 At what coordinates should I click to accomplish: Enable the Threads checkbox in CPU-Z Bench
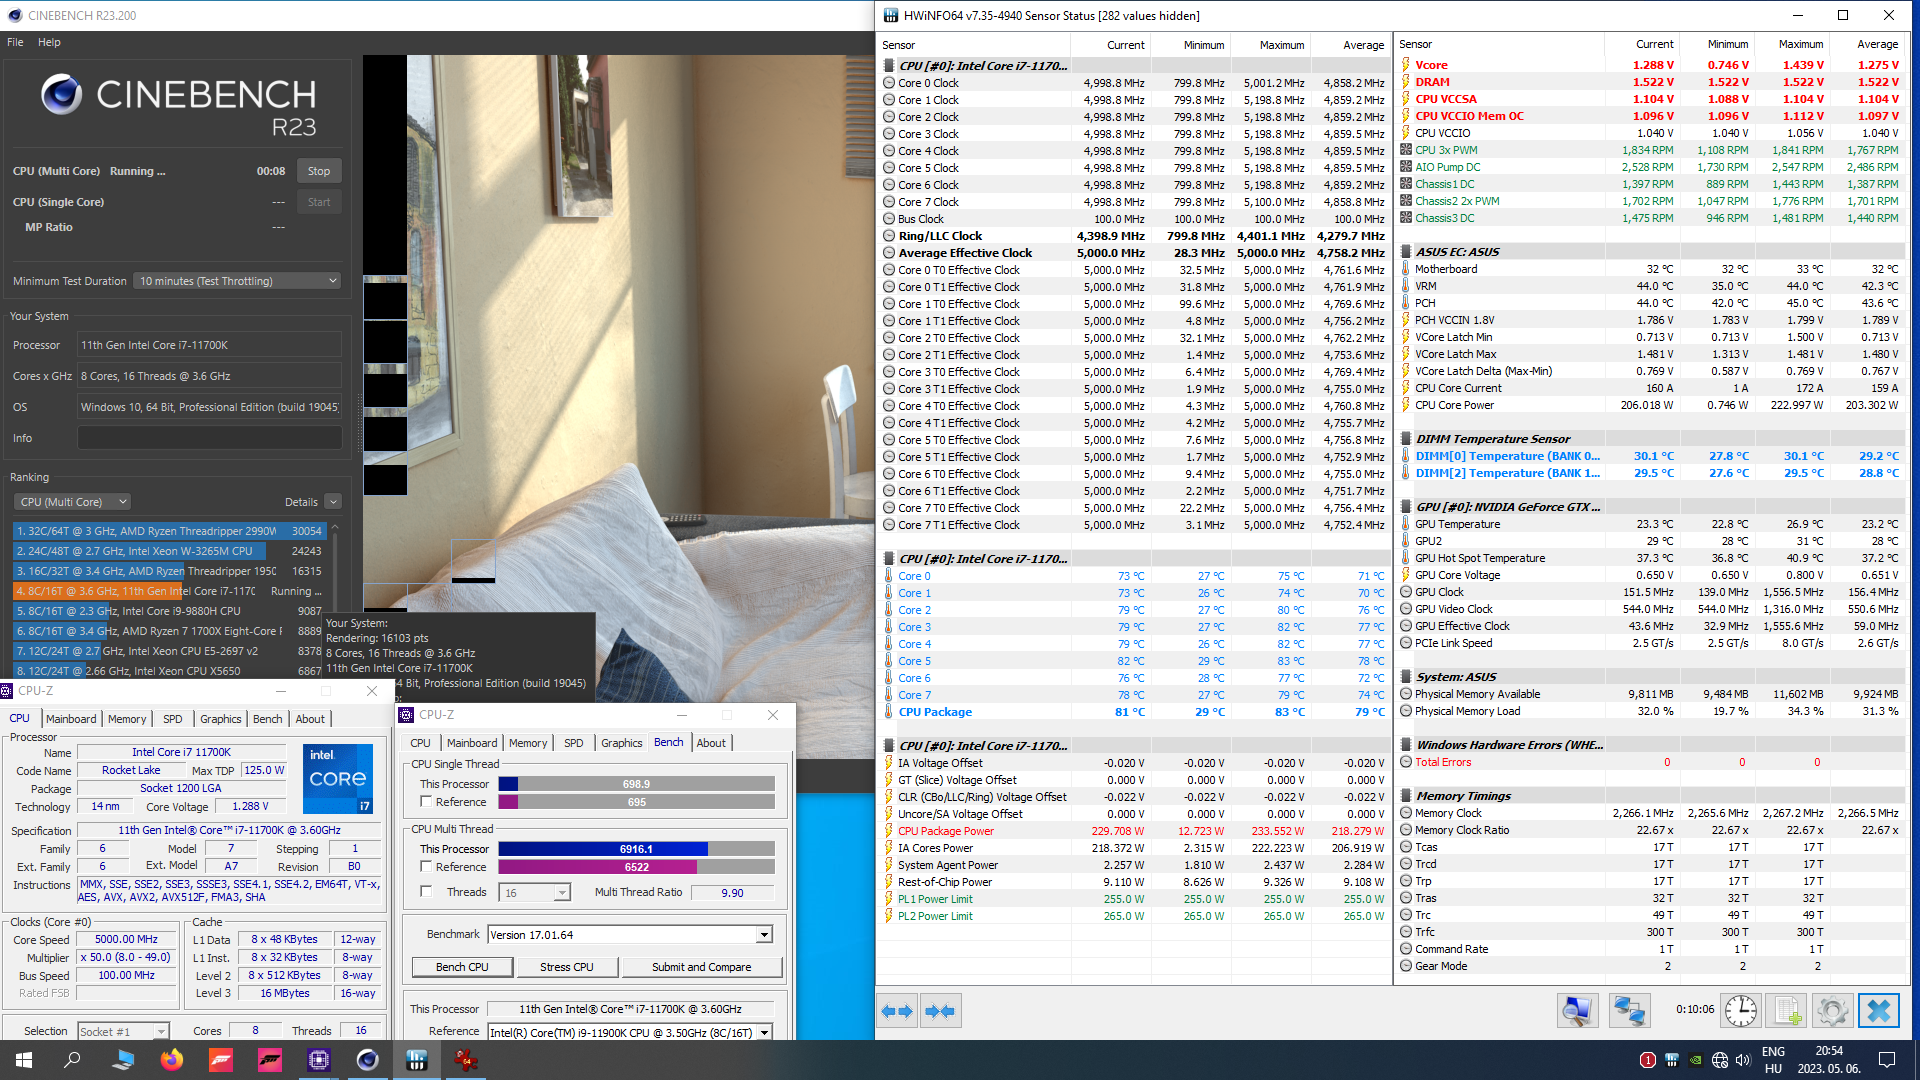(427, 892)
